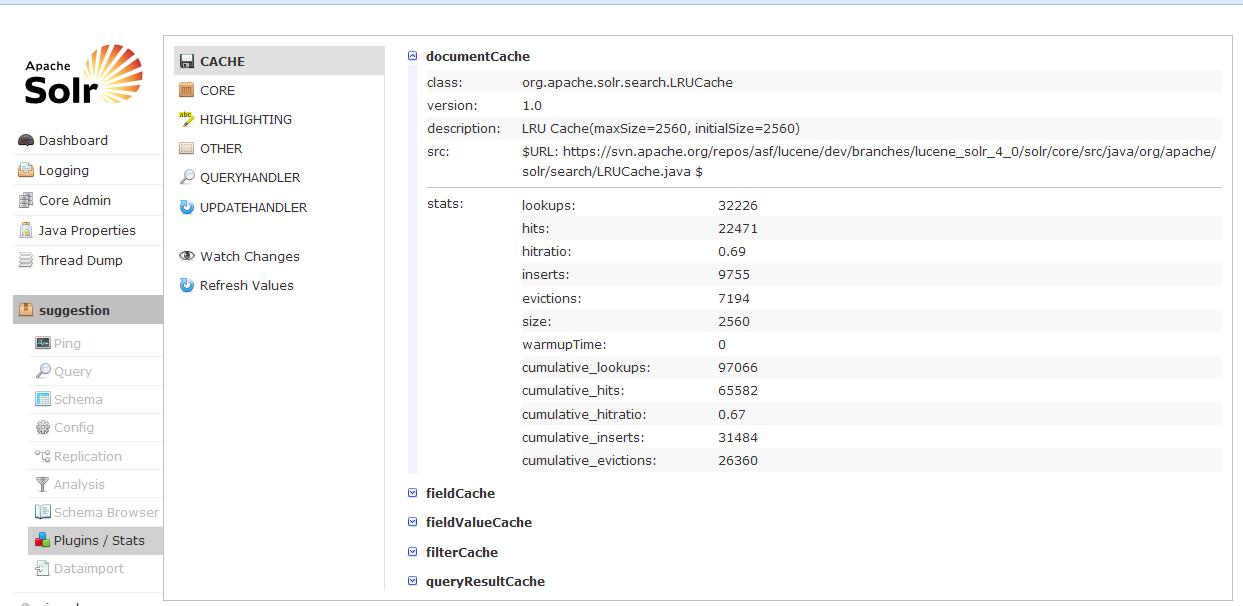Open the CORE stats category
This screenshot has width=1243, height=606.
point(217,90)
